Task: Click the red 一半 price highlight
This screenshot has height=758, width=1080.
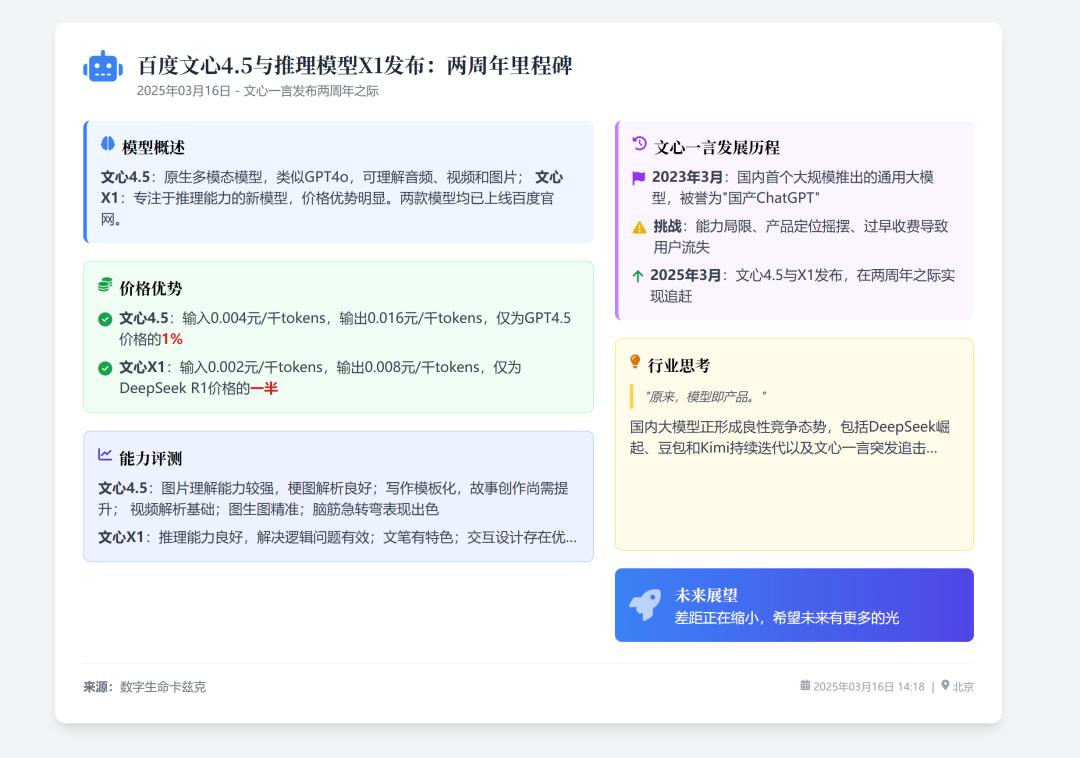Action: pos(264,388)
